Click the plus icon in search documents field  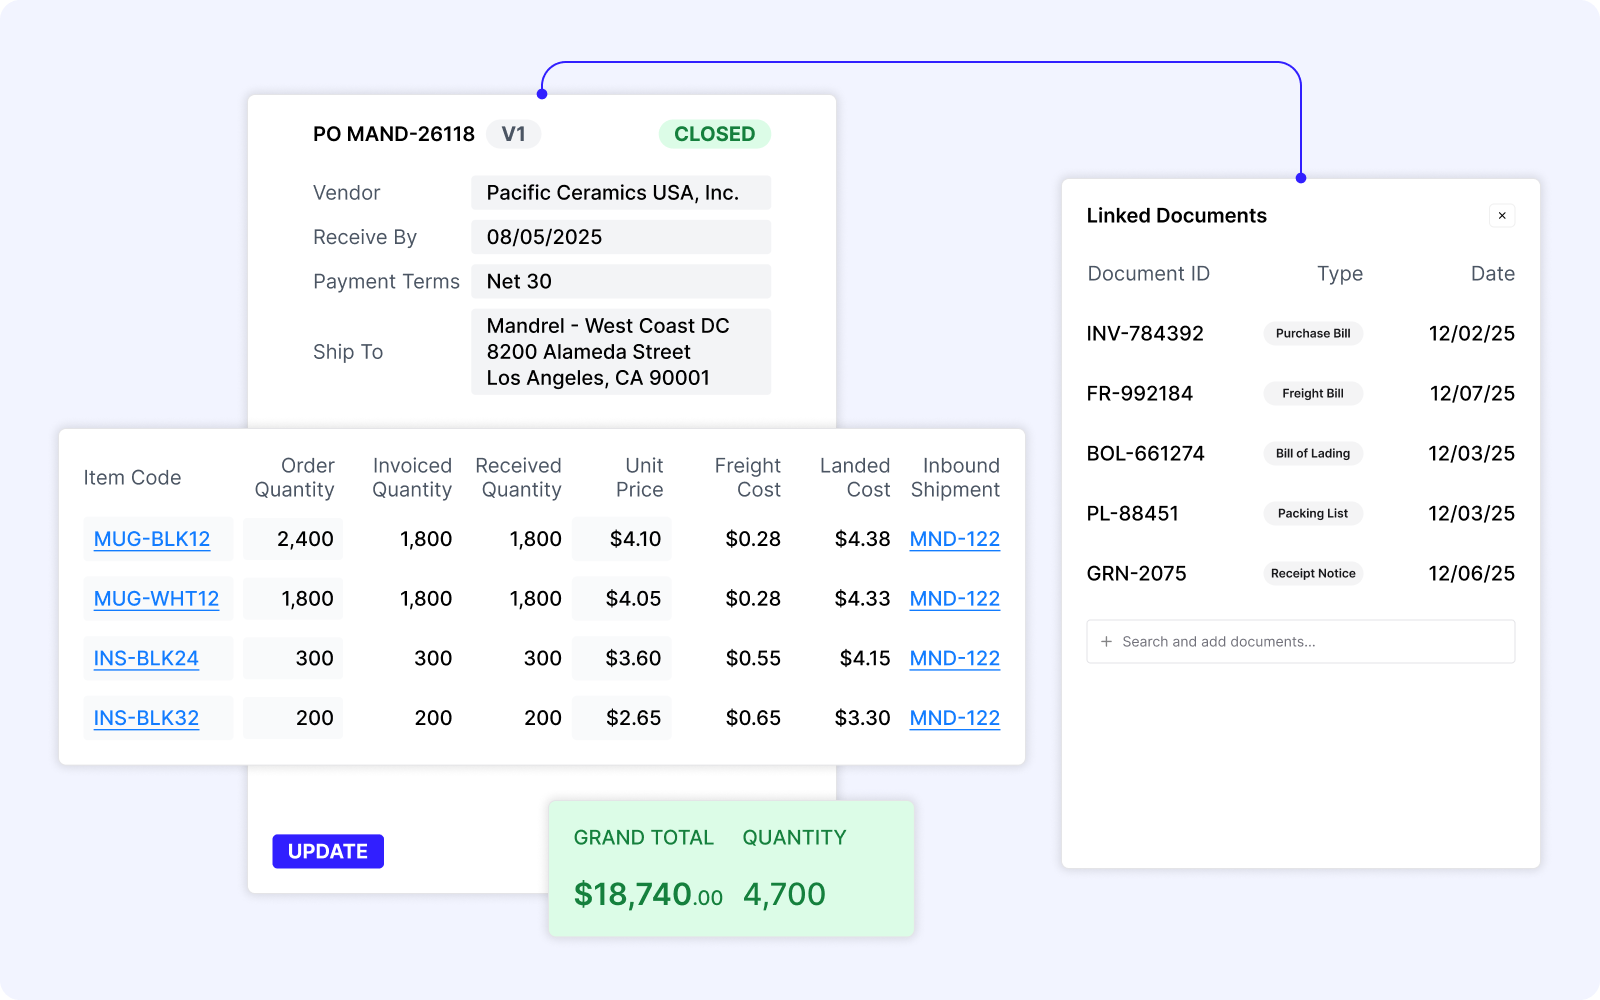(x=1105, y=641)
